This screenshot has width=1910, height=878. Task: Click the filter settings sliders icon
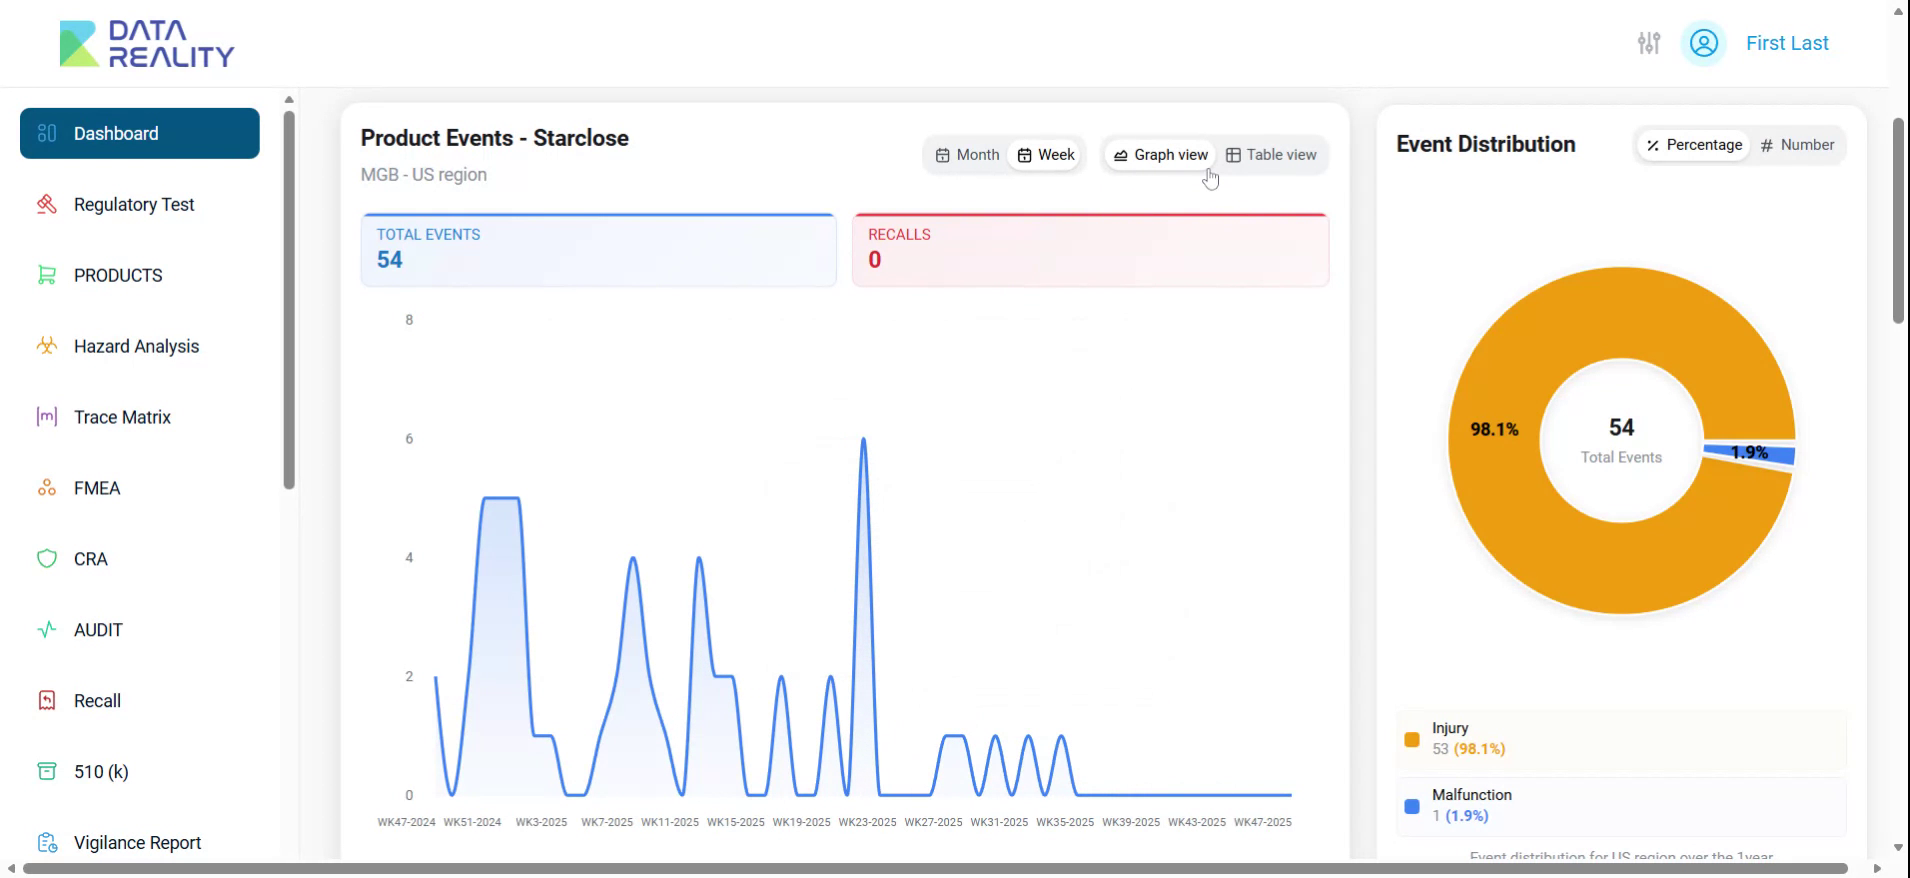1648,43
